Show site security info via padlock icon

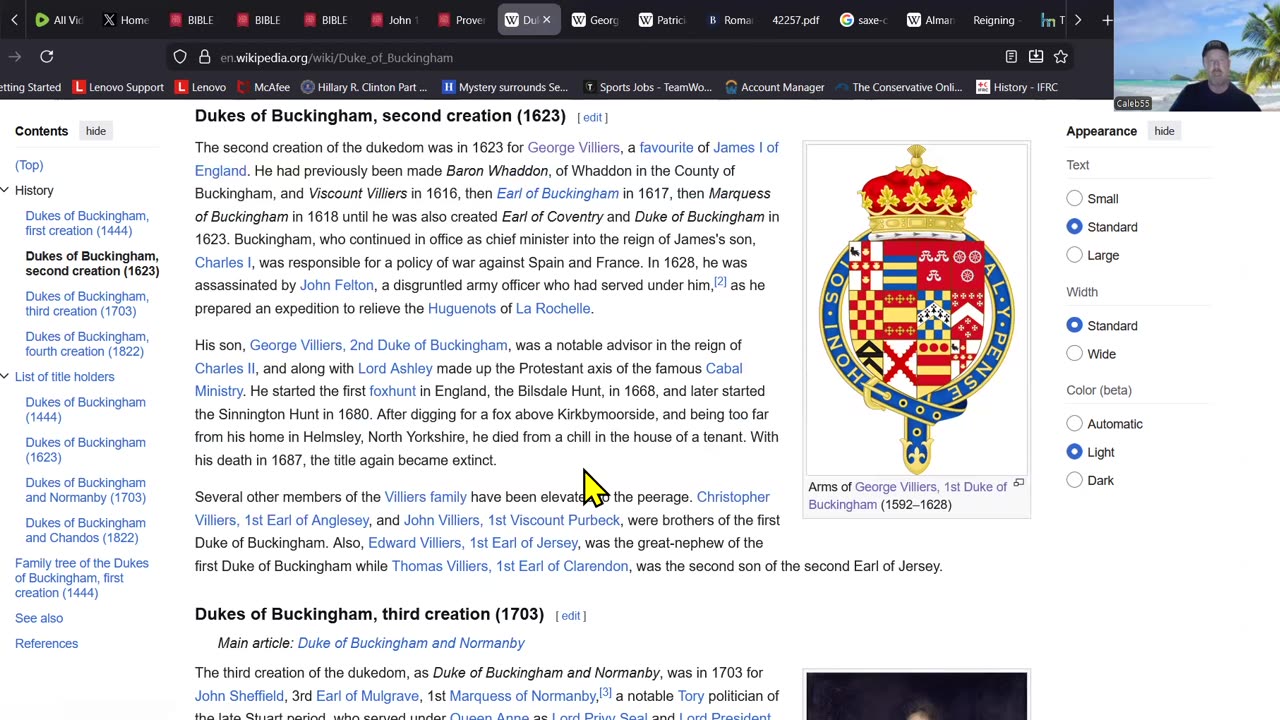(204, 57)
